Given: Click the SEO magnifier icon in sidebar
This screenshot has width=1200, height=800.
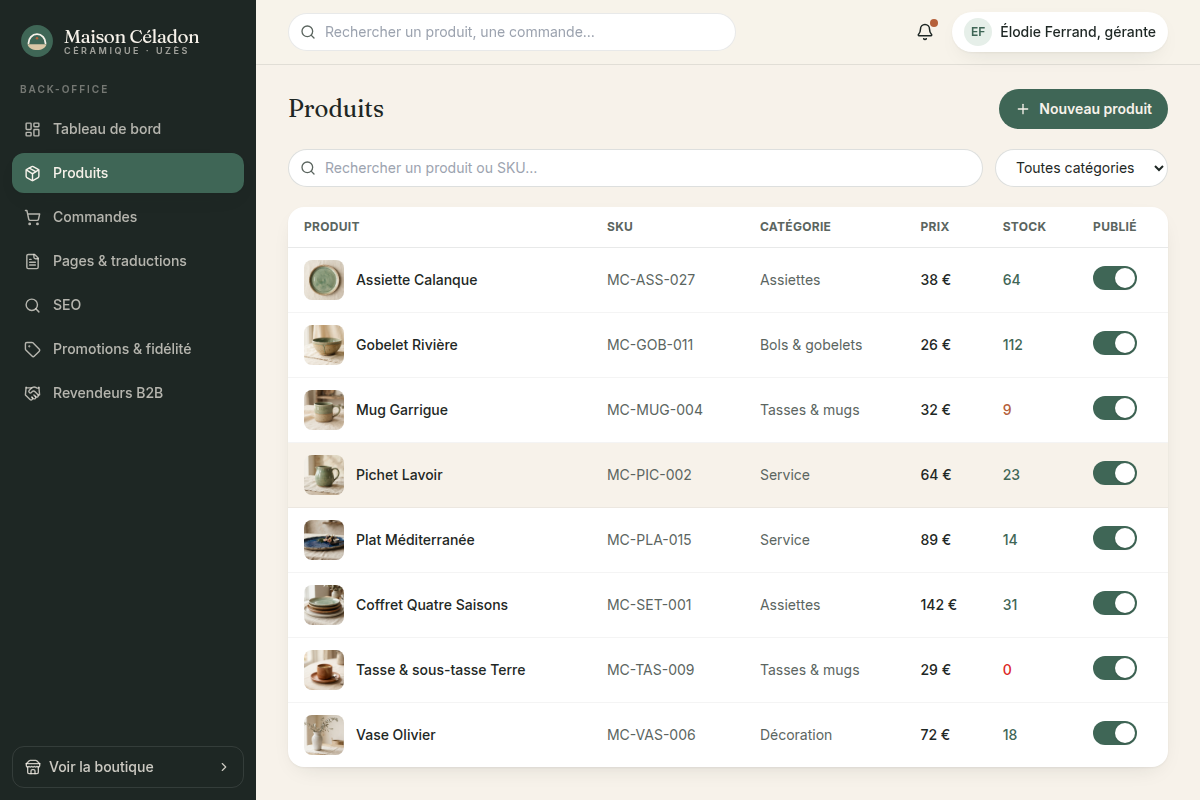Looking at the screenshot, I should pos(33,305).
